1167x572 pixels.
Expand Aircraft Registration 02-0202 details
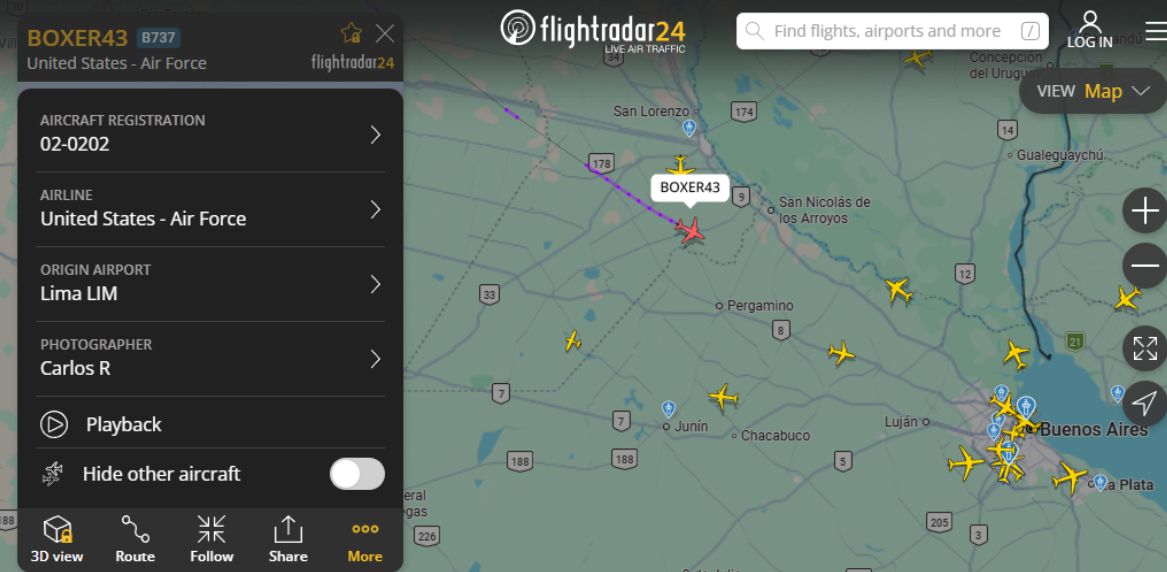tap(211, 135)
